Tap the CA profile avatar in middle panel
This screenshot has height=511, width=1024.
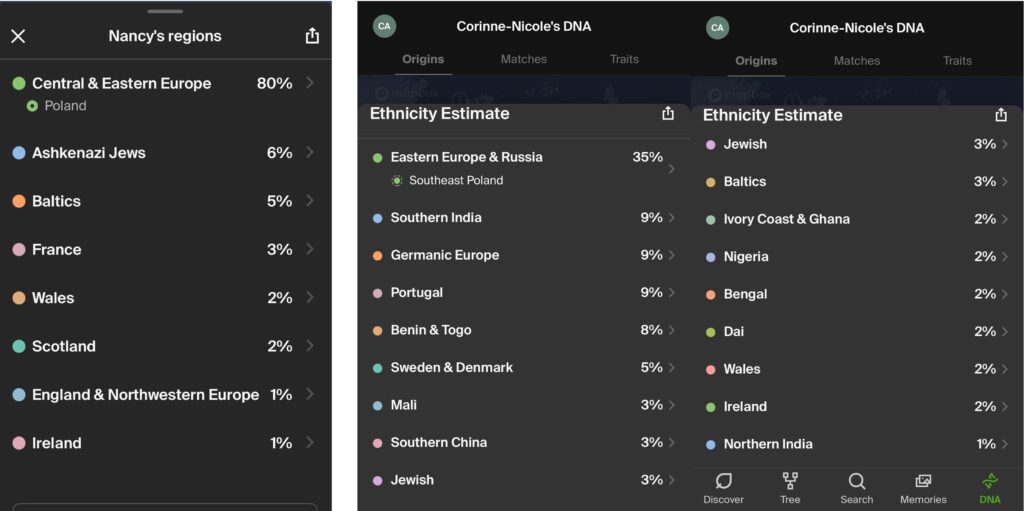[x=384, y=26]
